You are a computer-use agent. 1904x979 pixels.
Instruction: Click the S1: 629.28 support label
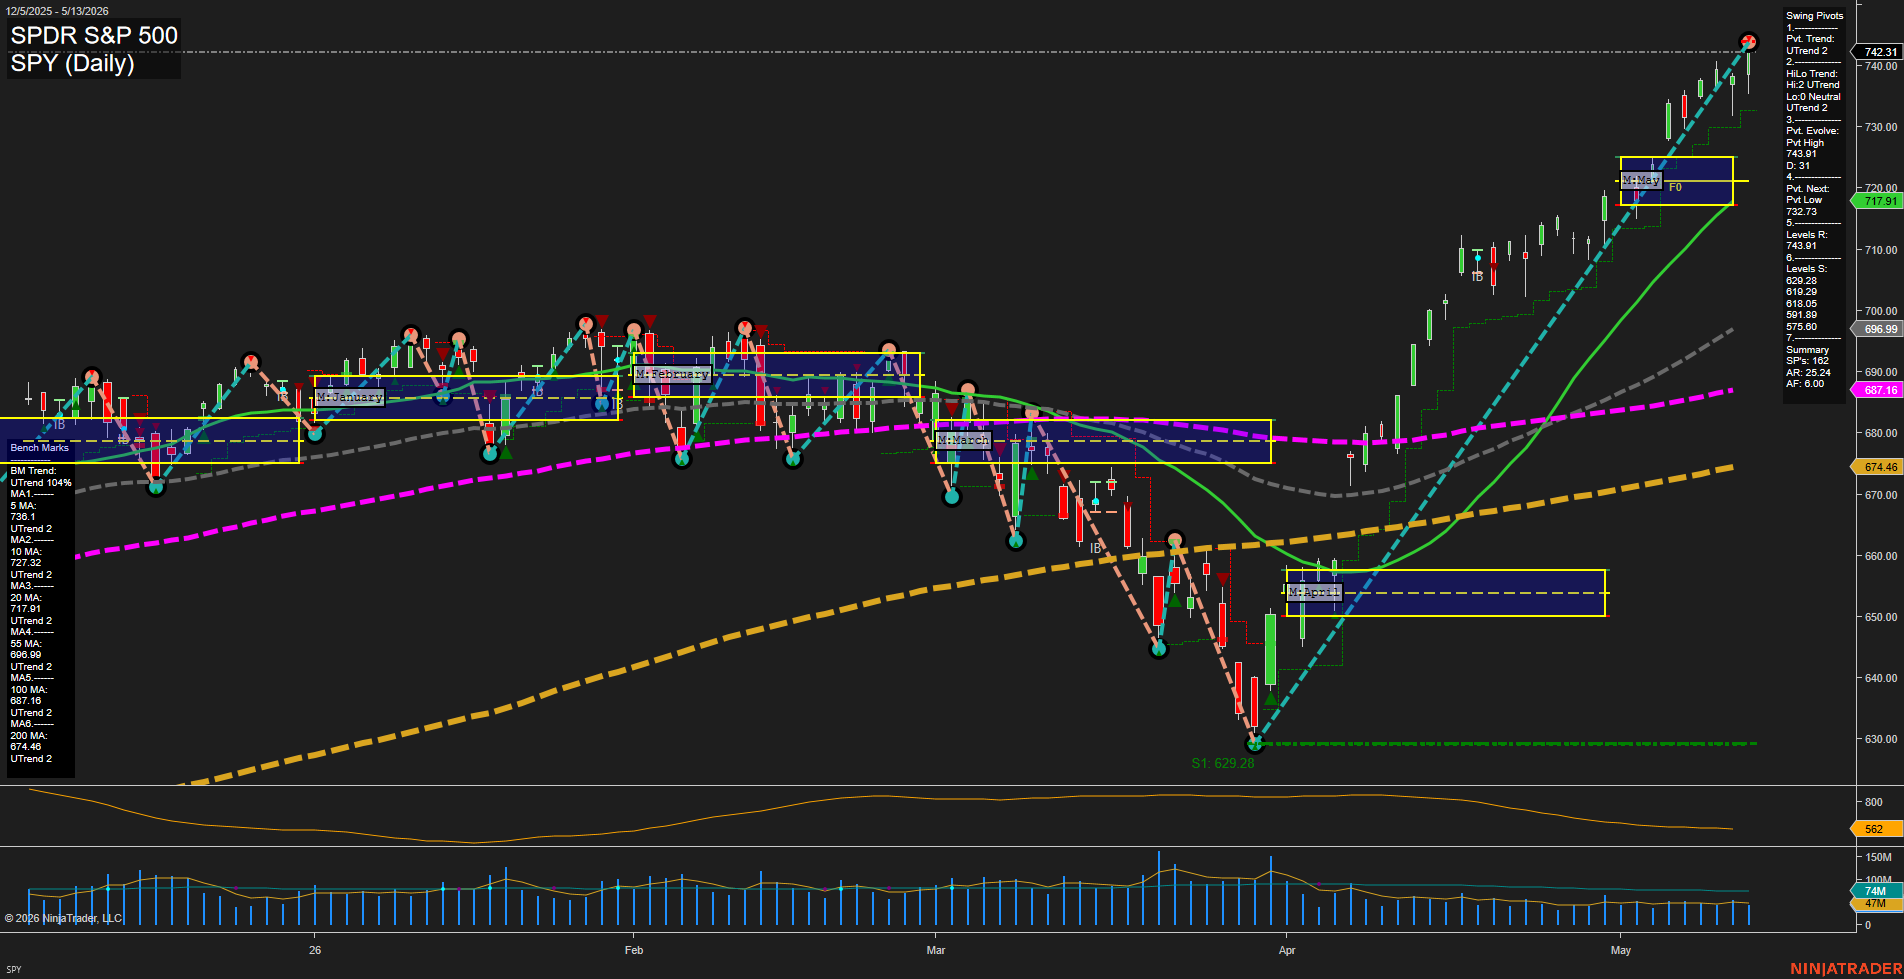[1222, 763]
